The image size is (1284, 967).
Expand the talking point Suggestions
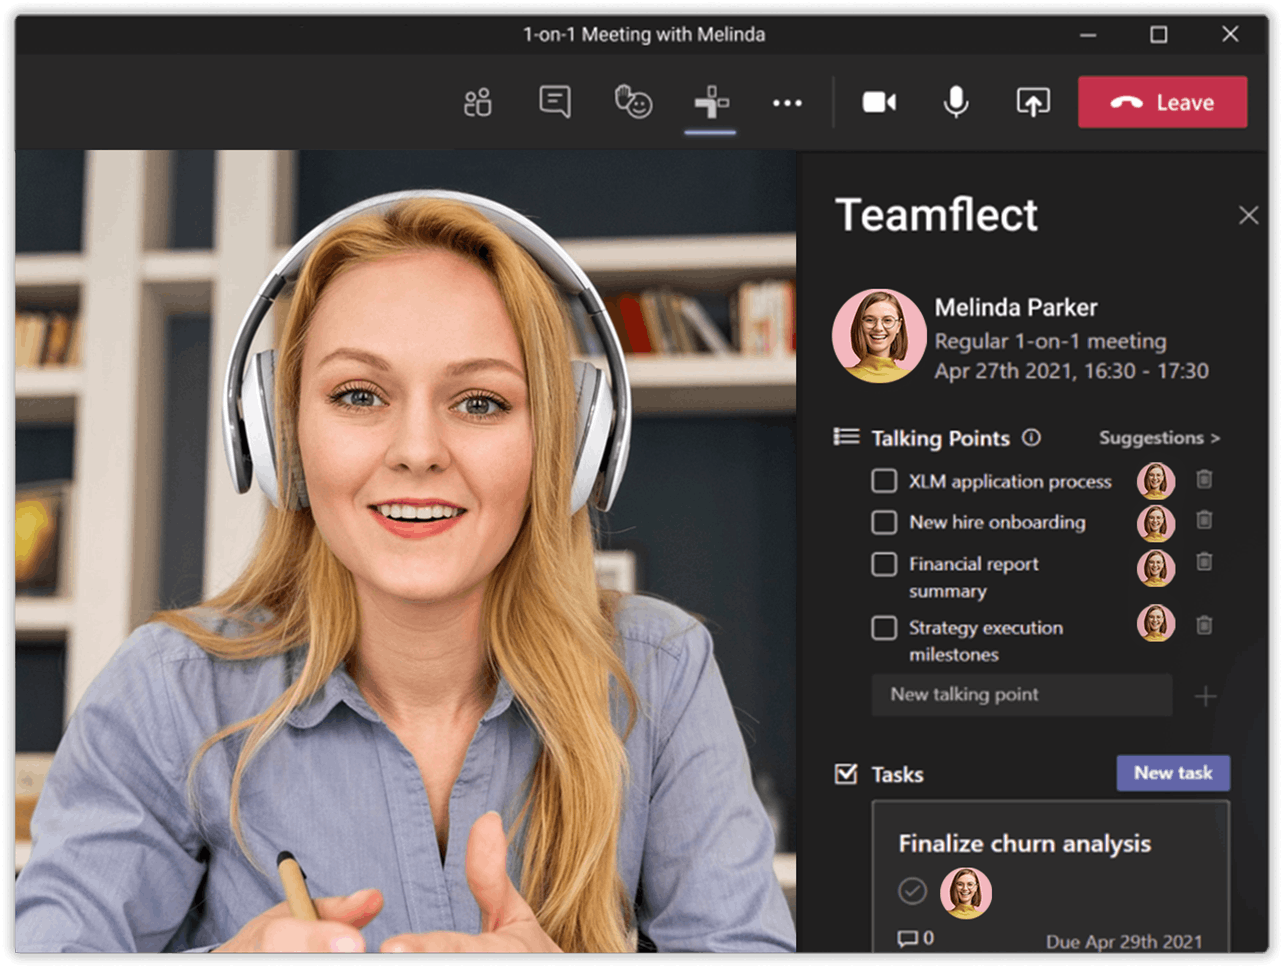(1157, 438)
